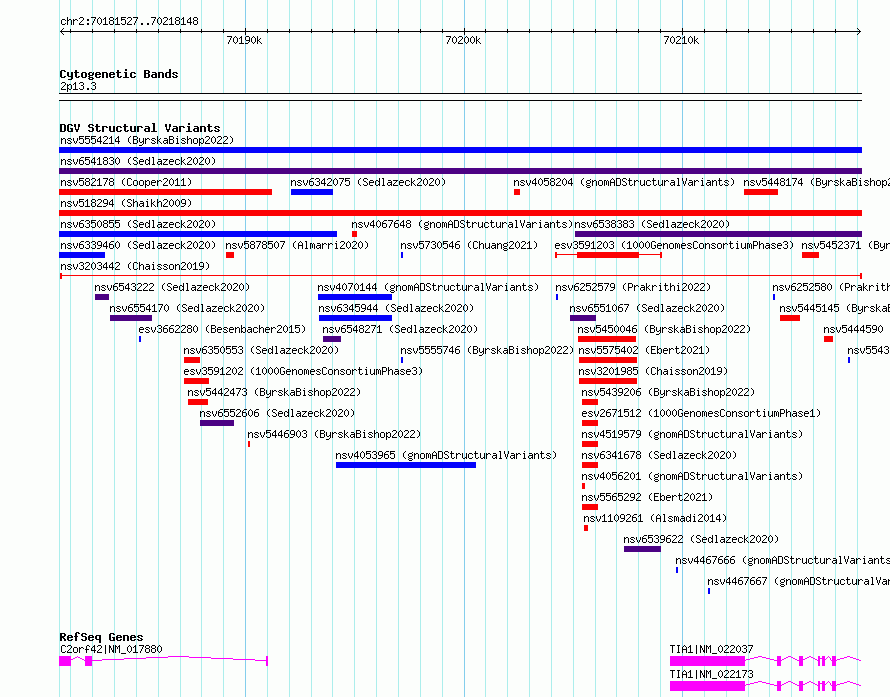890x697 pixels.
Task: Open nsv6551067 (Sedlazeck2020) label
Action: 647,308
